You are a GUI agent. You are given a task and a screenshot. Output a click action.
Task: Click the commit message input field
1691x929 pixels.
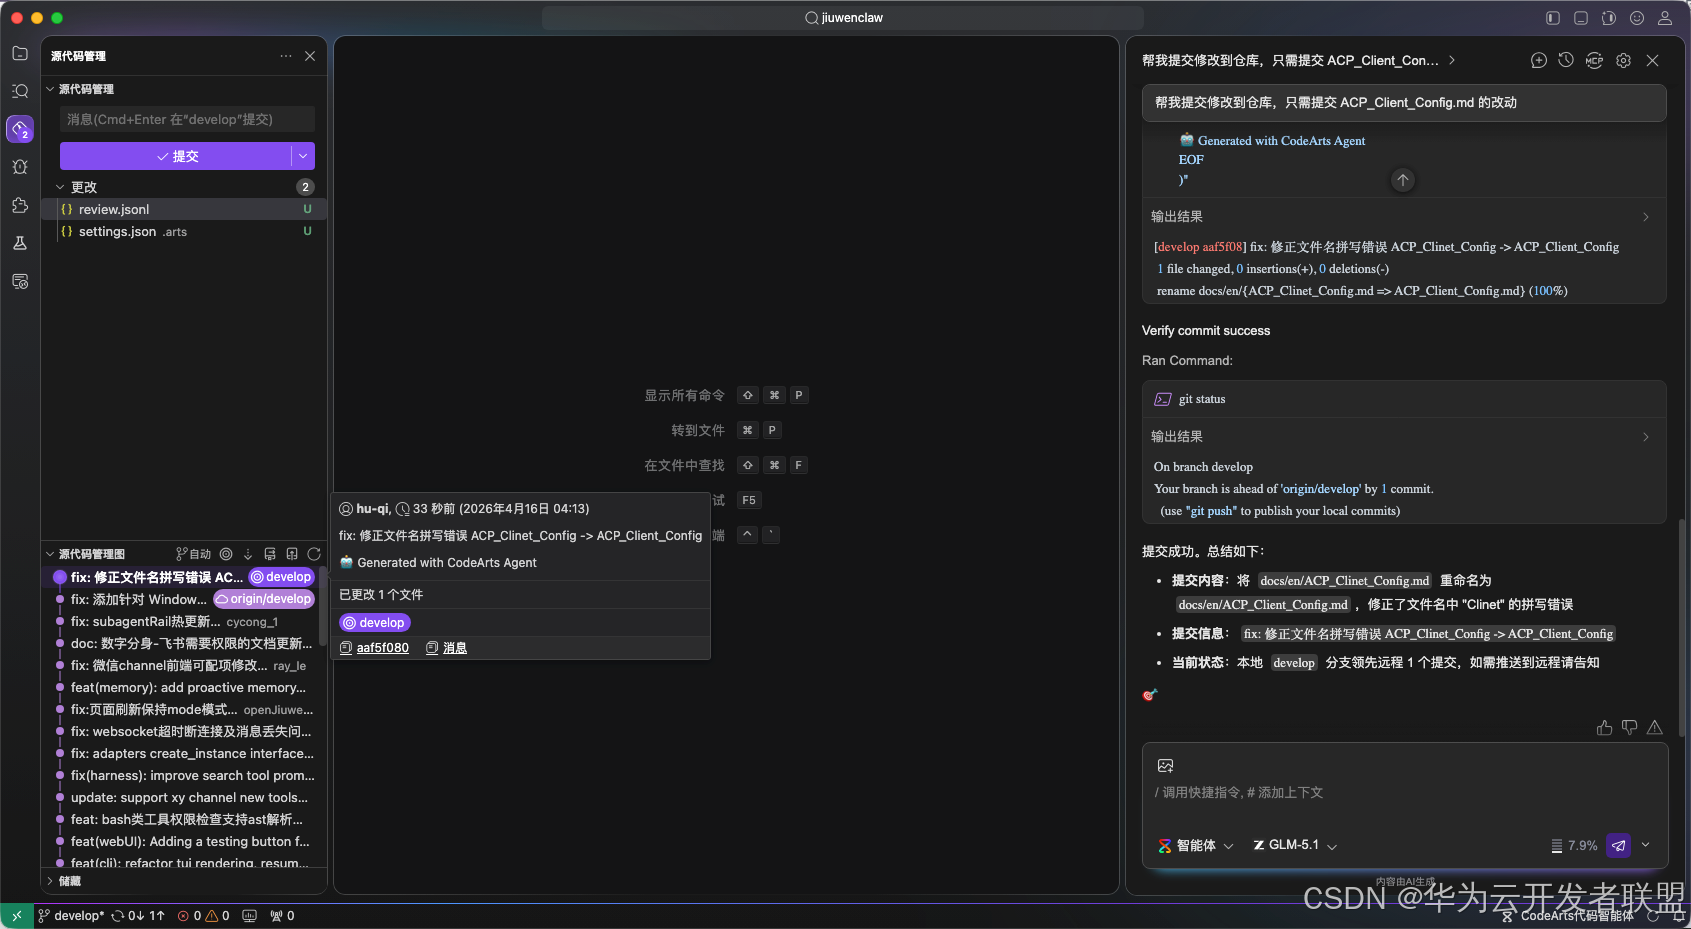187,119
